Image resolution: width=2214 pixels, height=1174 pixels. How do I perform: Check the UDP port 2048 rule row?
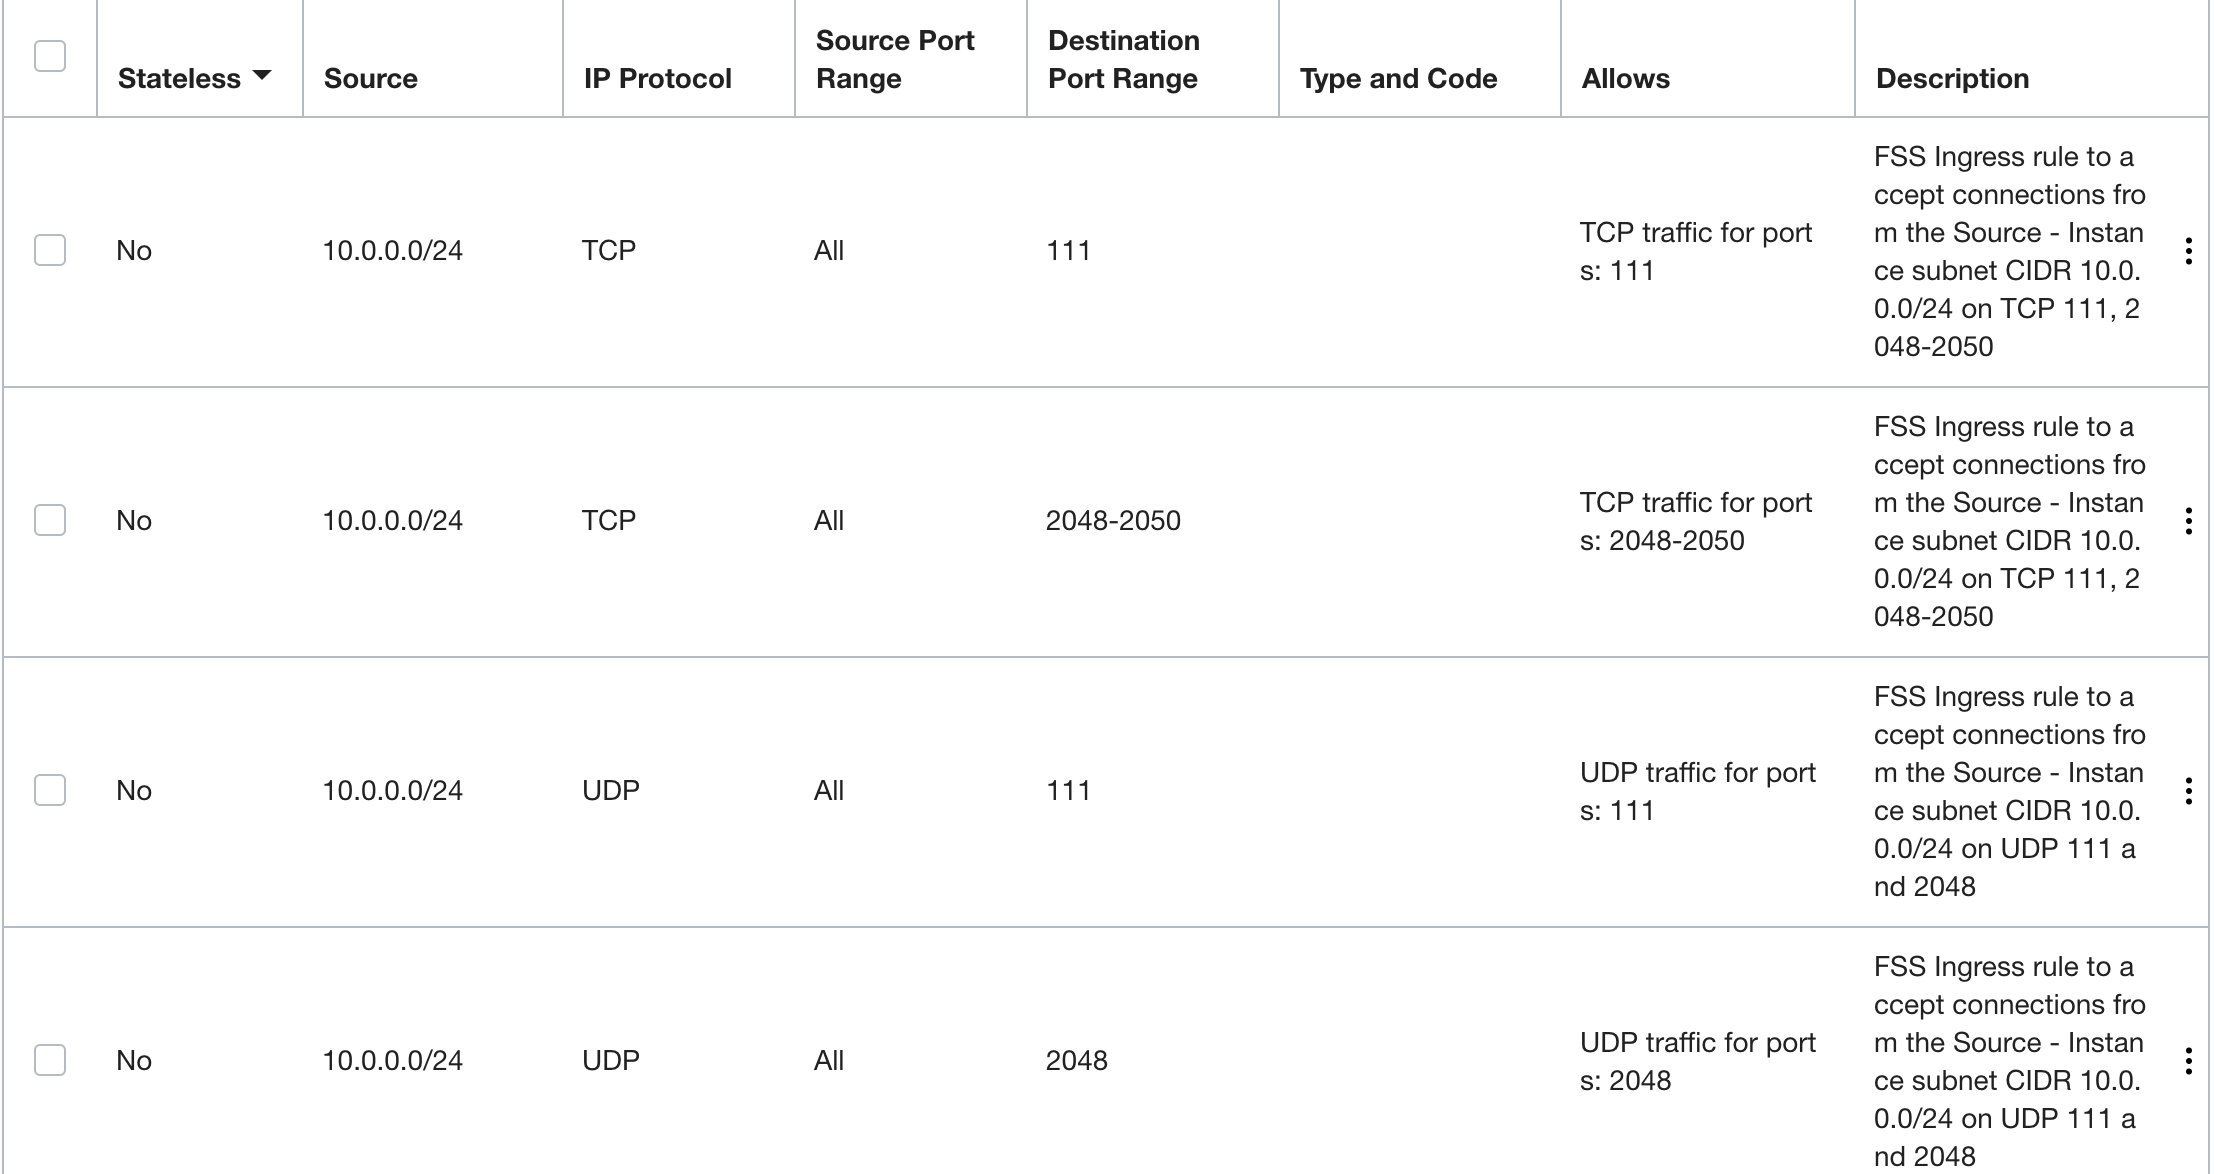pyautogui.click(x=48, y=1060)
